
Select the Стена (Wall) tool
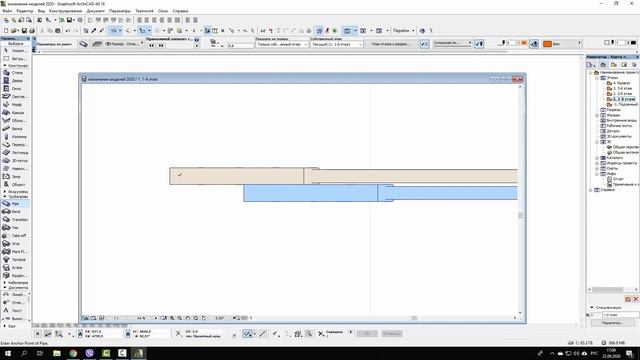pyautogui.click(x=14, y=73)
